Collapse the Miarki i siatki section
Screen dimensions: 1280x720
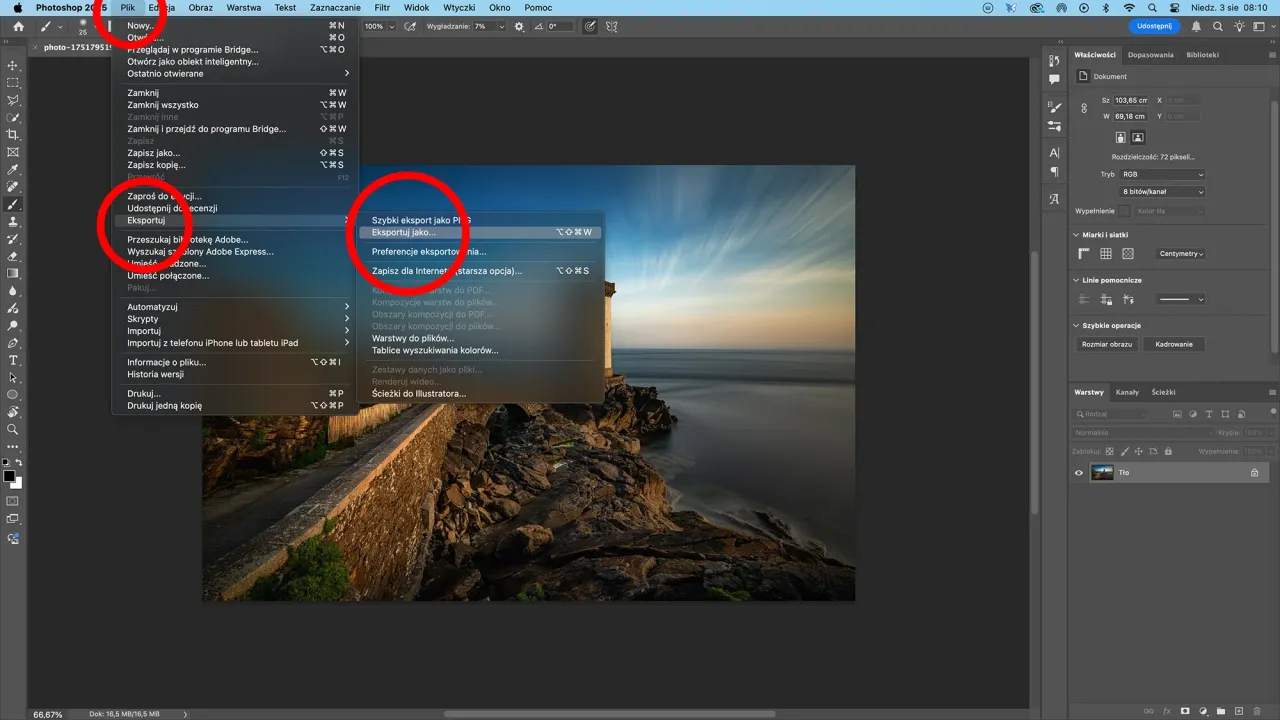click(x=1076, y=234)
